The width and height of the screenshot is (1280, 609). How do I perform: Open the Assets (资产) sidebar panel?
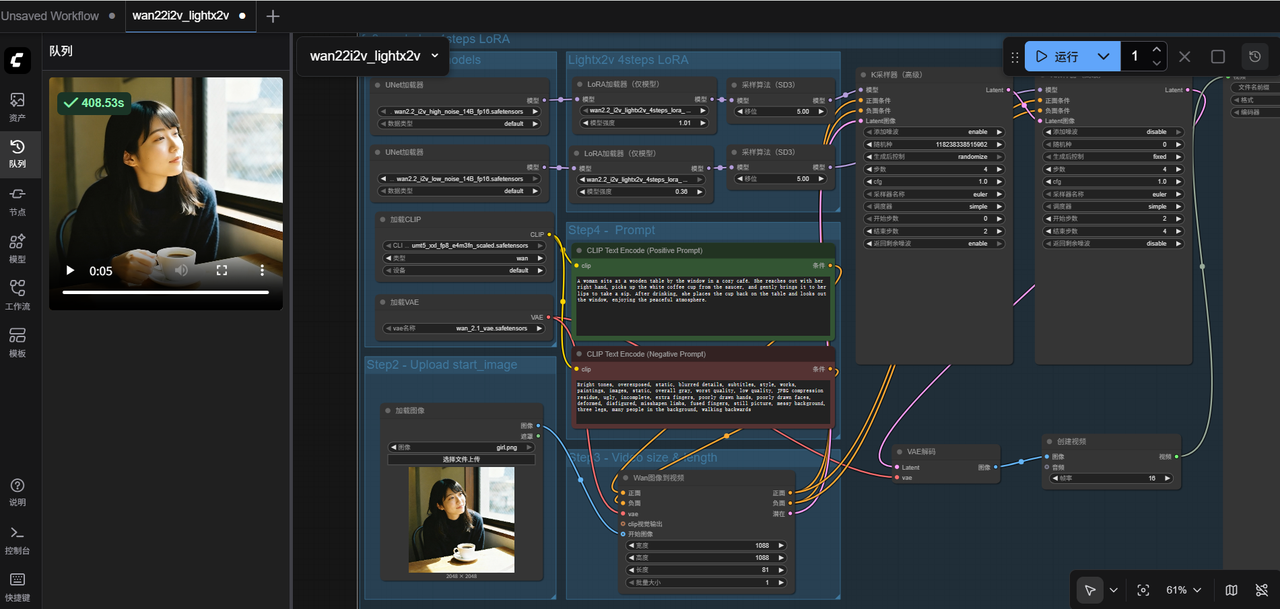coord(17,106)
